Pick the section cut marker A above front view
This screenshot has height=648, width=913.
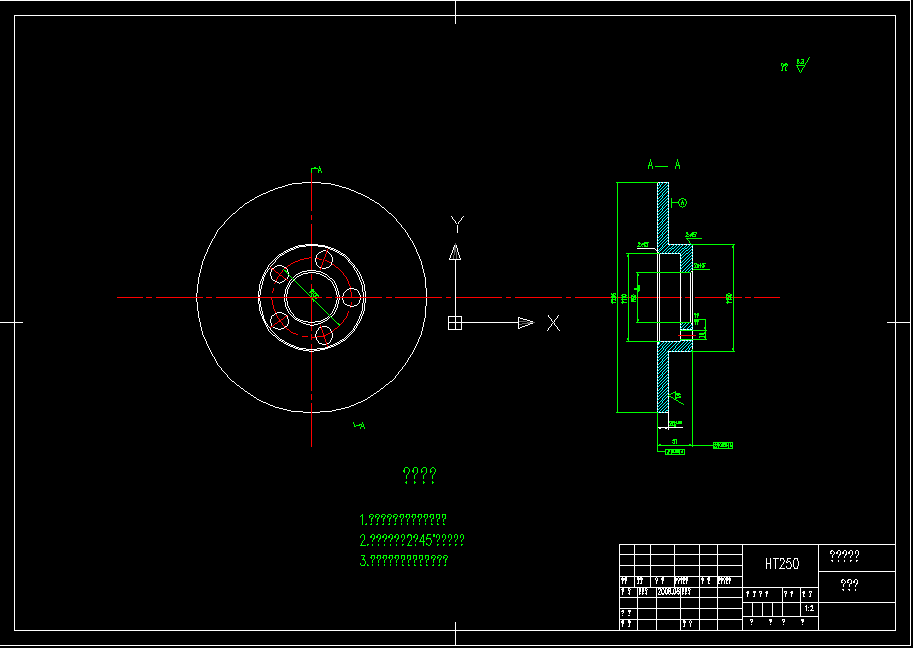[317, 170]
